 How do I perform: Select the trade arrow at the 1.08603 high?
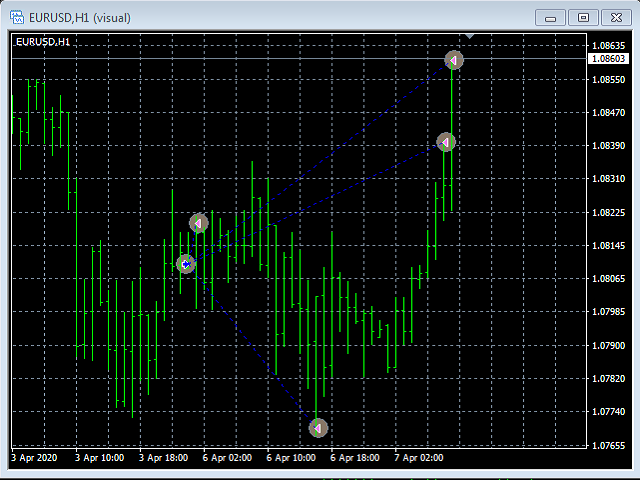click(453, 60)
